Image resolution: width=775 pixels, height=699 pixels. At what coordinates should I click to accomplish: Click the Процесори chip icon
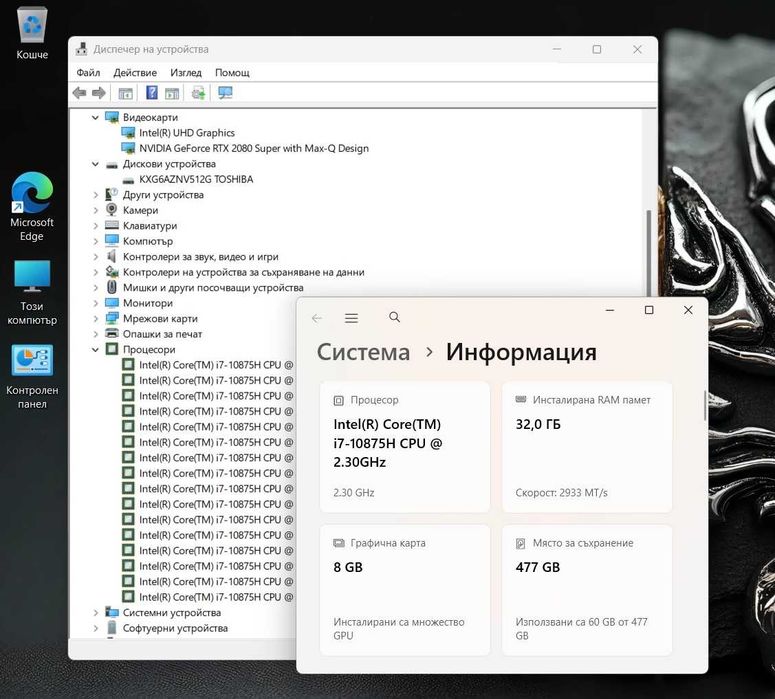click(x=112, y=350)
